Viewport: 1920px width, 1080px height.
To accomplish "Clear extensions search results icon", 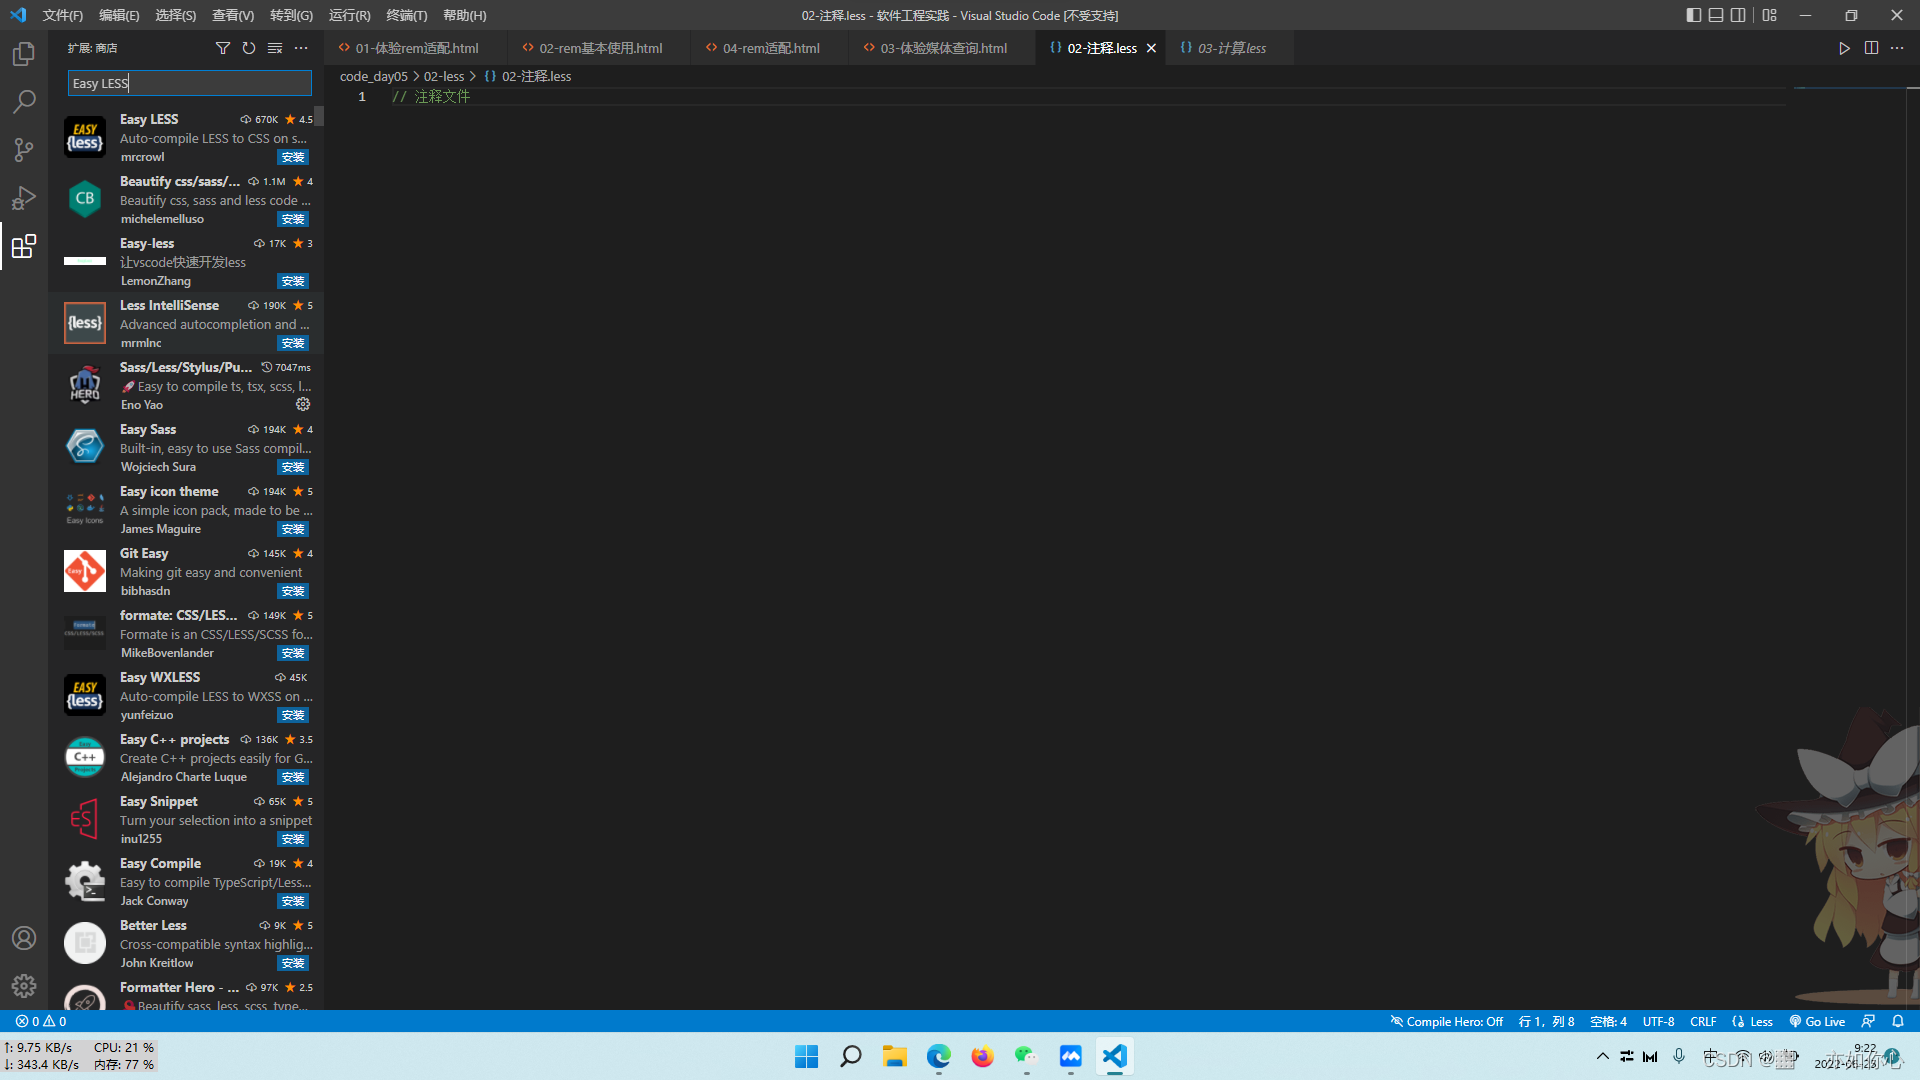I will point(275,48).
